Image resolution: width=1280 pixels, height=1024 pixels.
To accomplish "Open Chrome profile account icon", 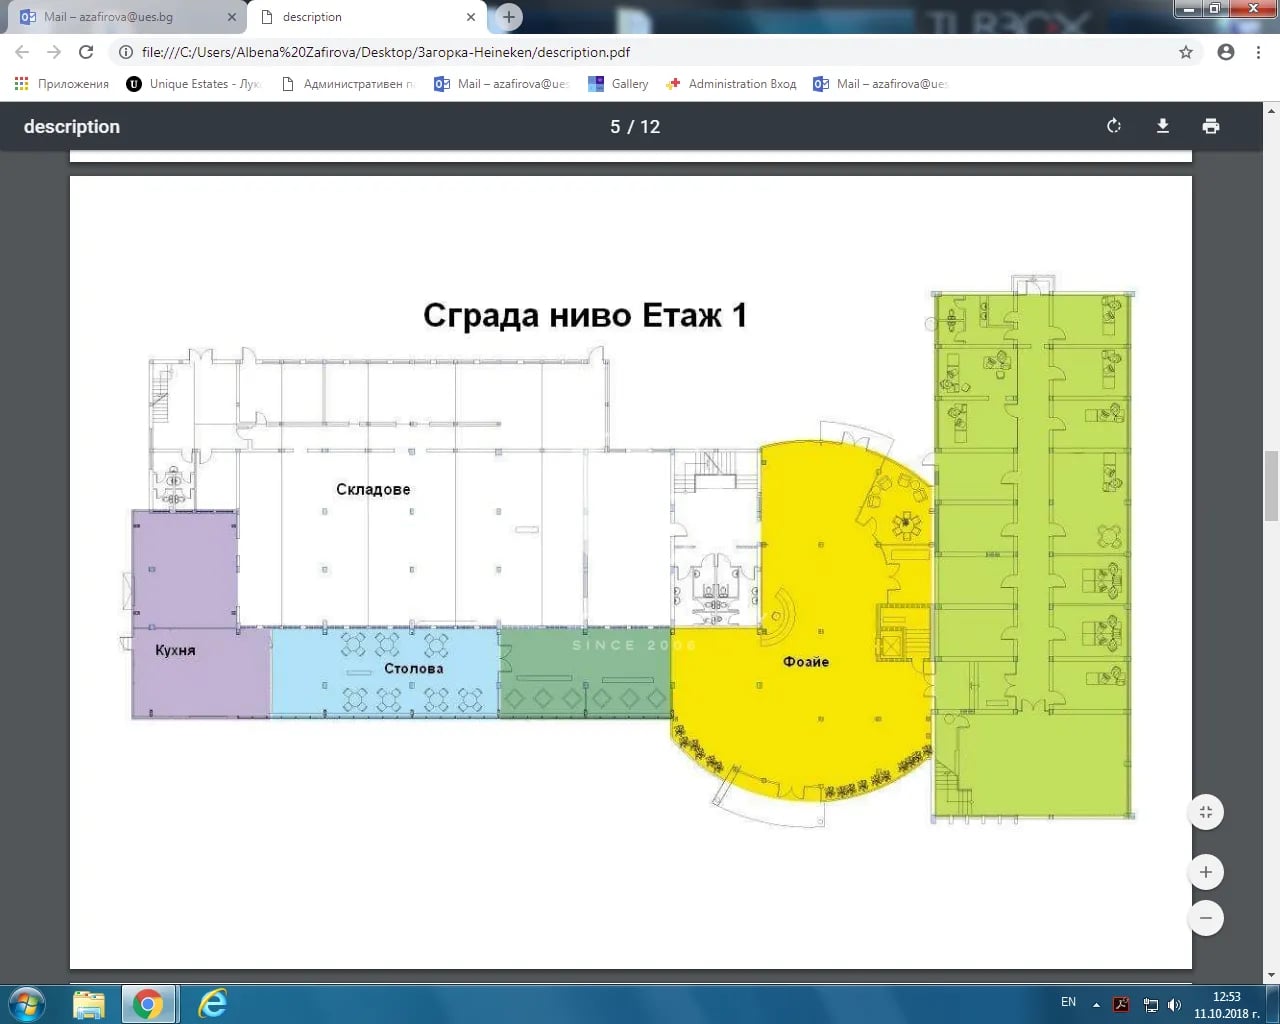I will point(1226,52).
